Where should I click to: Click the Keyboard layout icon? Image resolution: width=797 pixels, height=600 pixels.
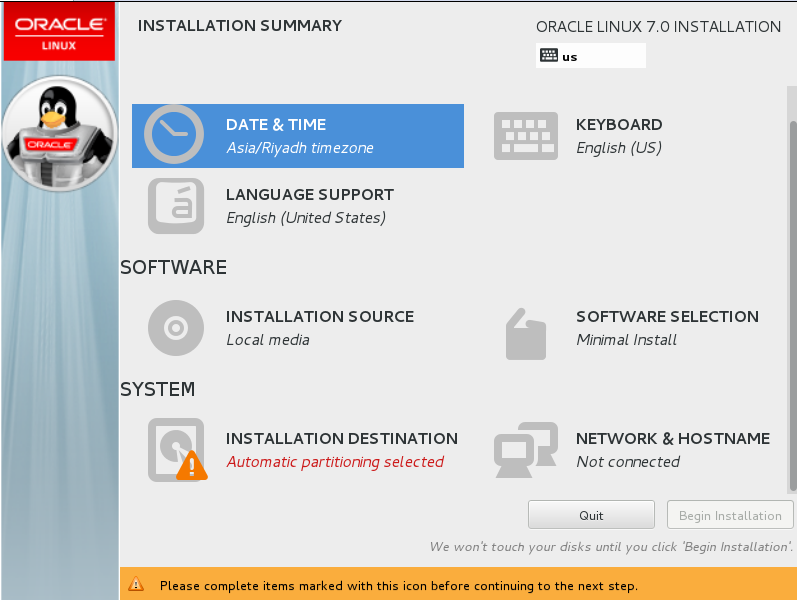point(526,136)
